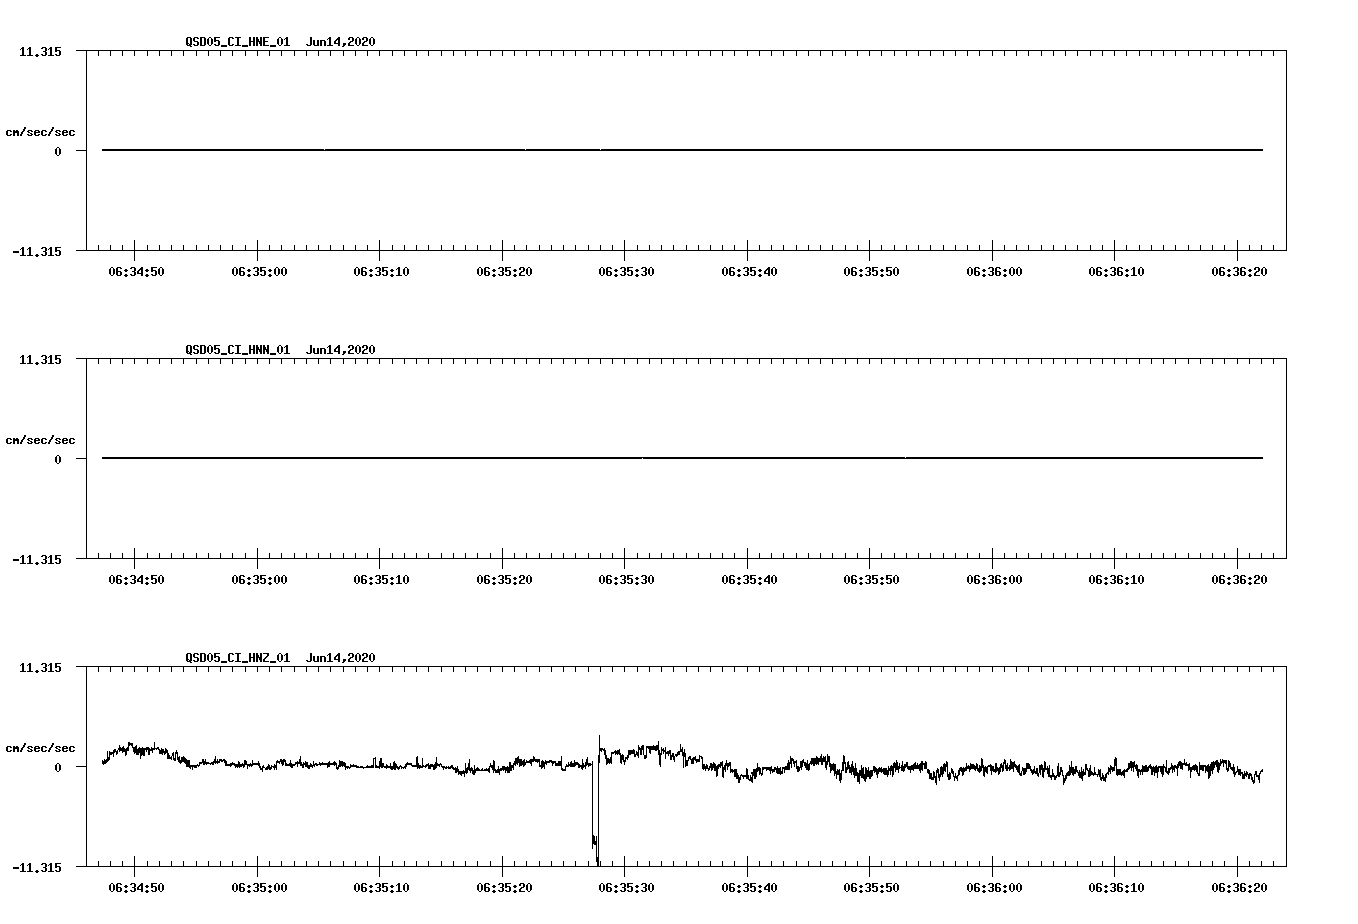The image size is (1358, 924).
Task: Click the 06:36:20 label under the HNZ chart
Action: (x=1239, y=888)
